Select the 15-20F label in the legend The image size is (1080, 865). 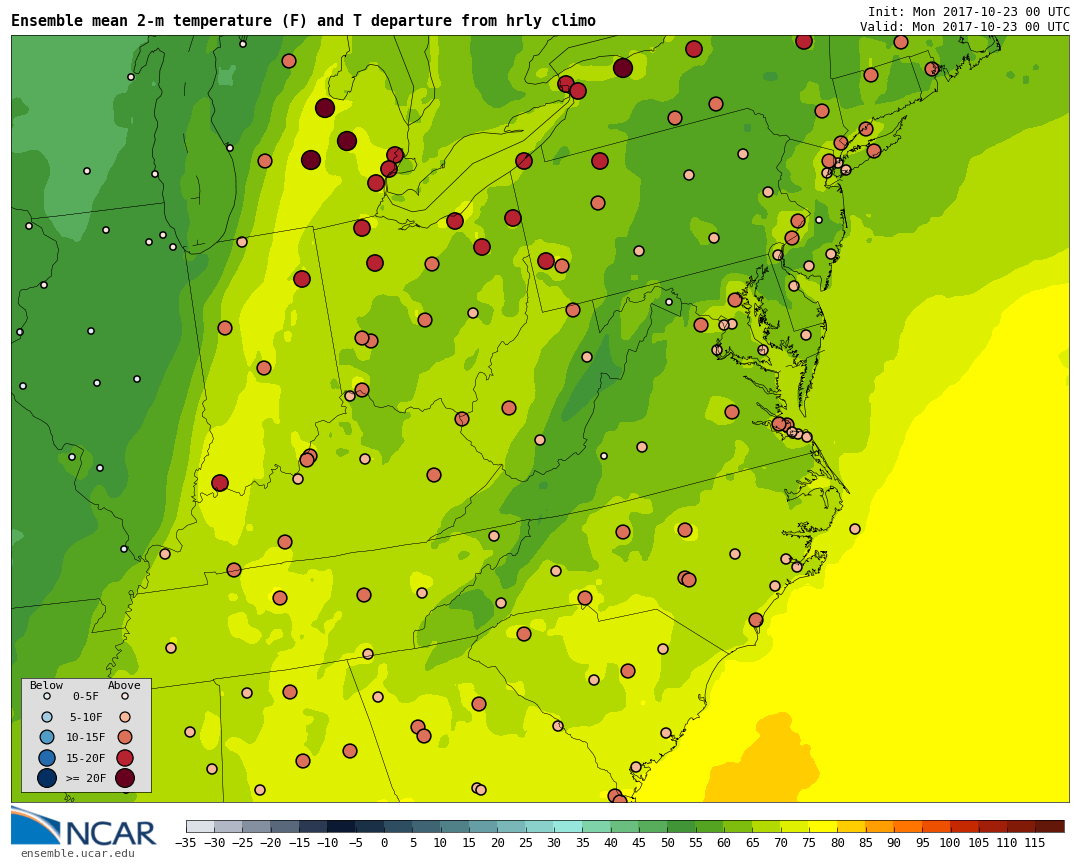point(85,758)
